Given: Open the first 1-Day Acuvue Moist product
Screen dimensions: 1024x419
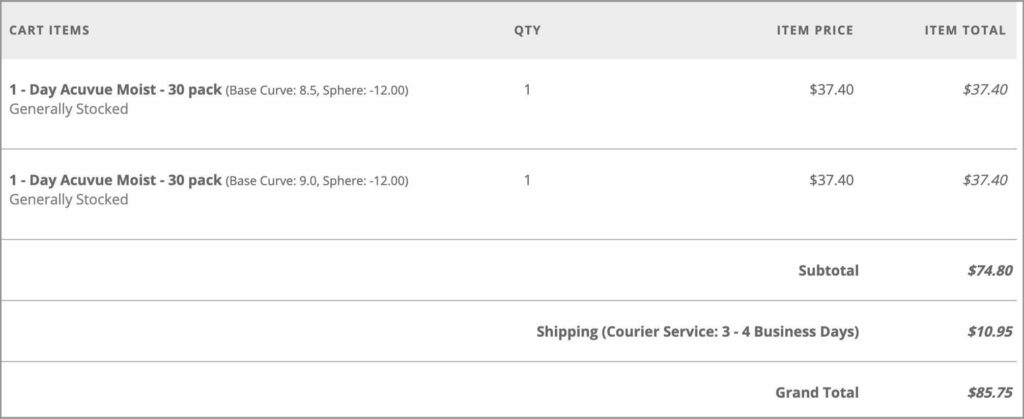Looking at the screenshot, I should point(116,89).
